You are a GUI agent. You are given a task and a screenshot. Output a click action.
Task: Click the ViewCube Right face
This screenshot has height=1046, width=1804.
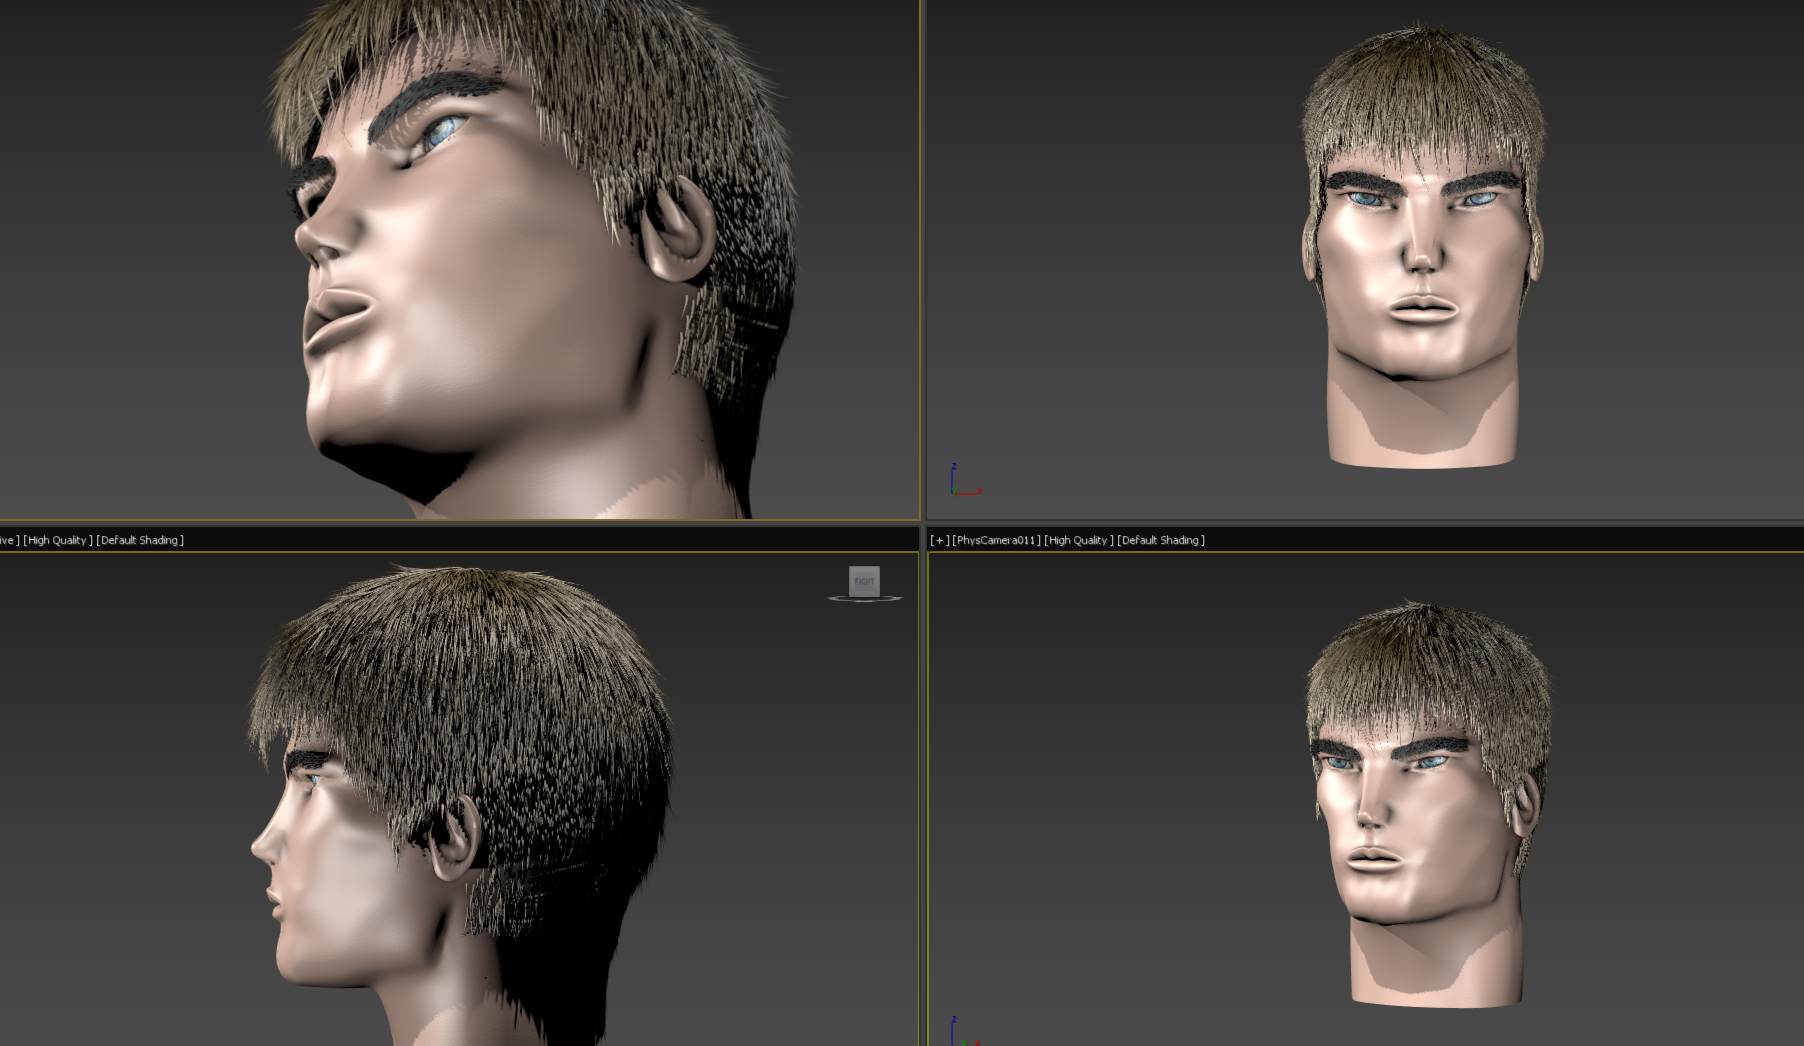(864, 581)
